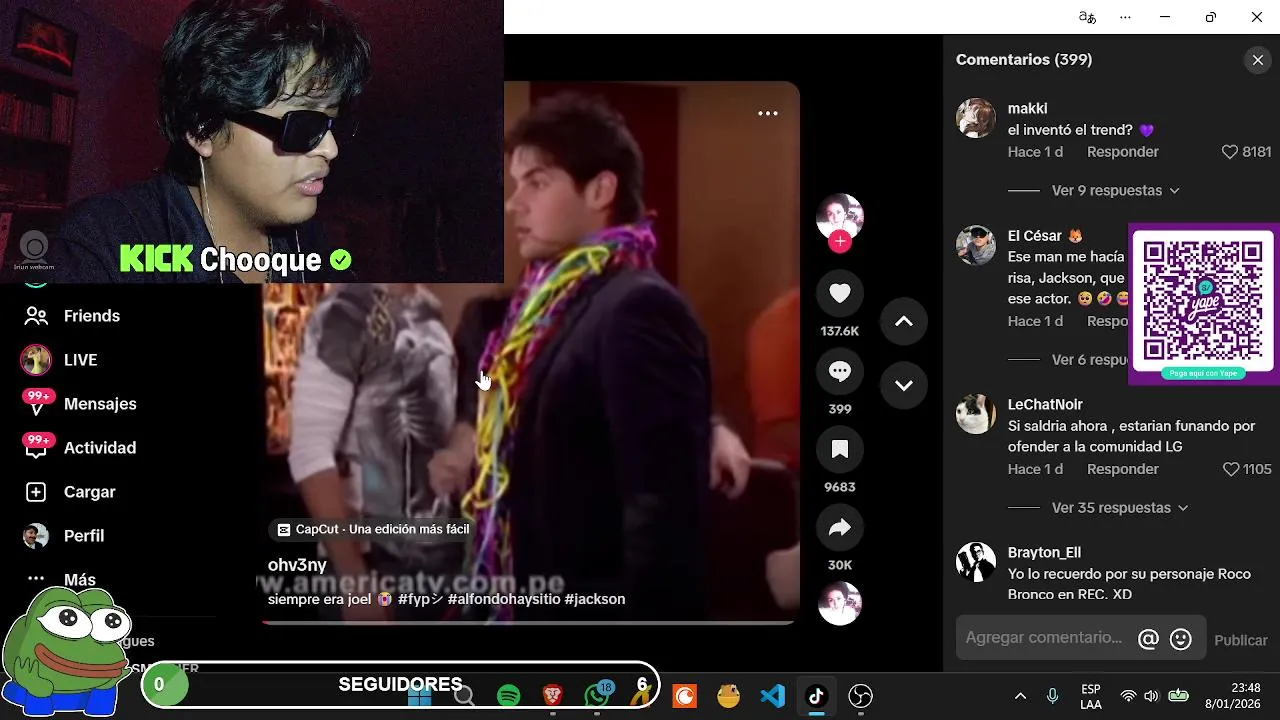The image size is (1280, 720).
Task: Go to previous video with up chevron
Action: (x=904, y=321)
